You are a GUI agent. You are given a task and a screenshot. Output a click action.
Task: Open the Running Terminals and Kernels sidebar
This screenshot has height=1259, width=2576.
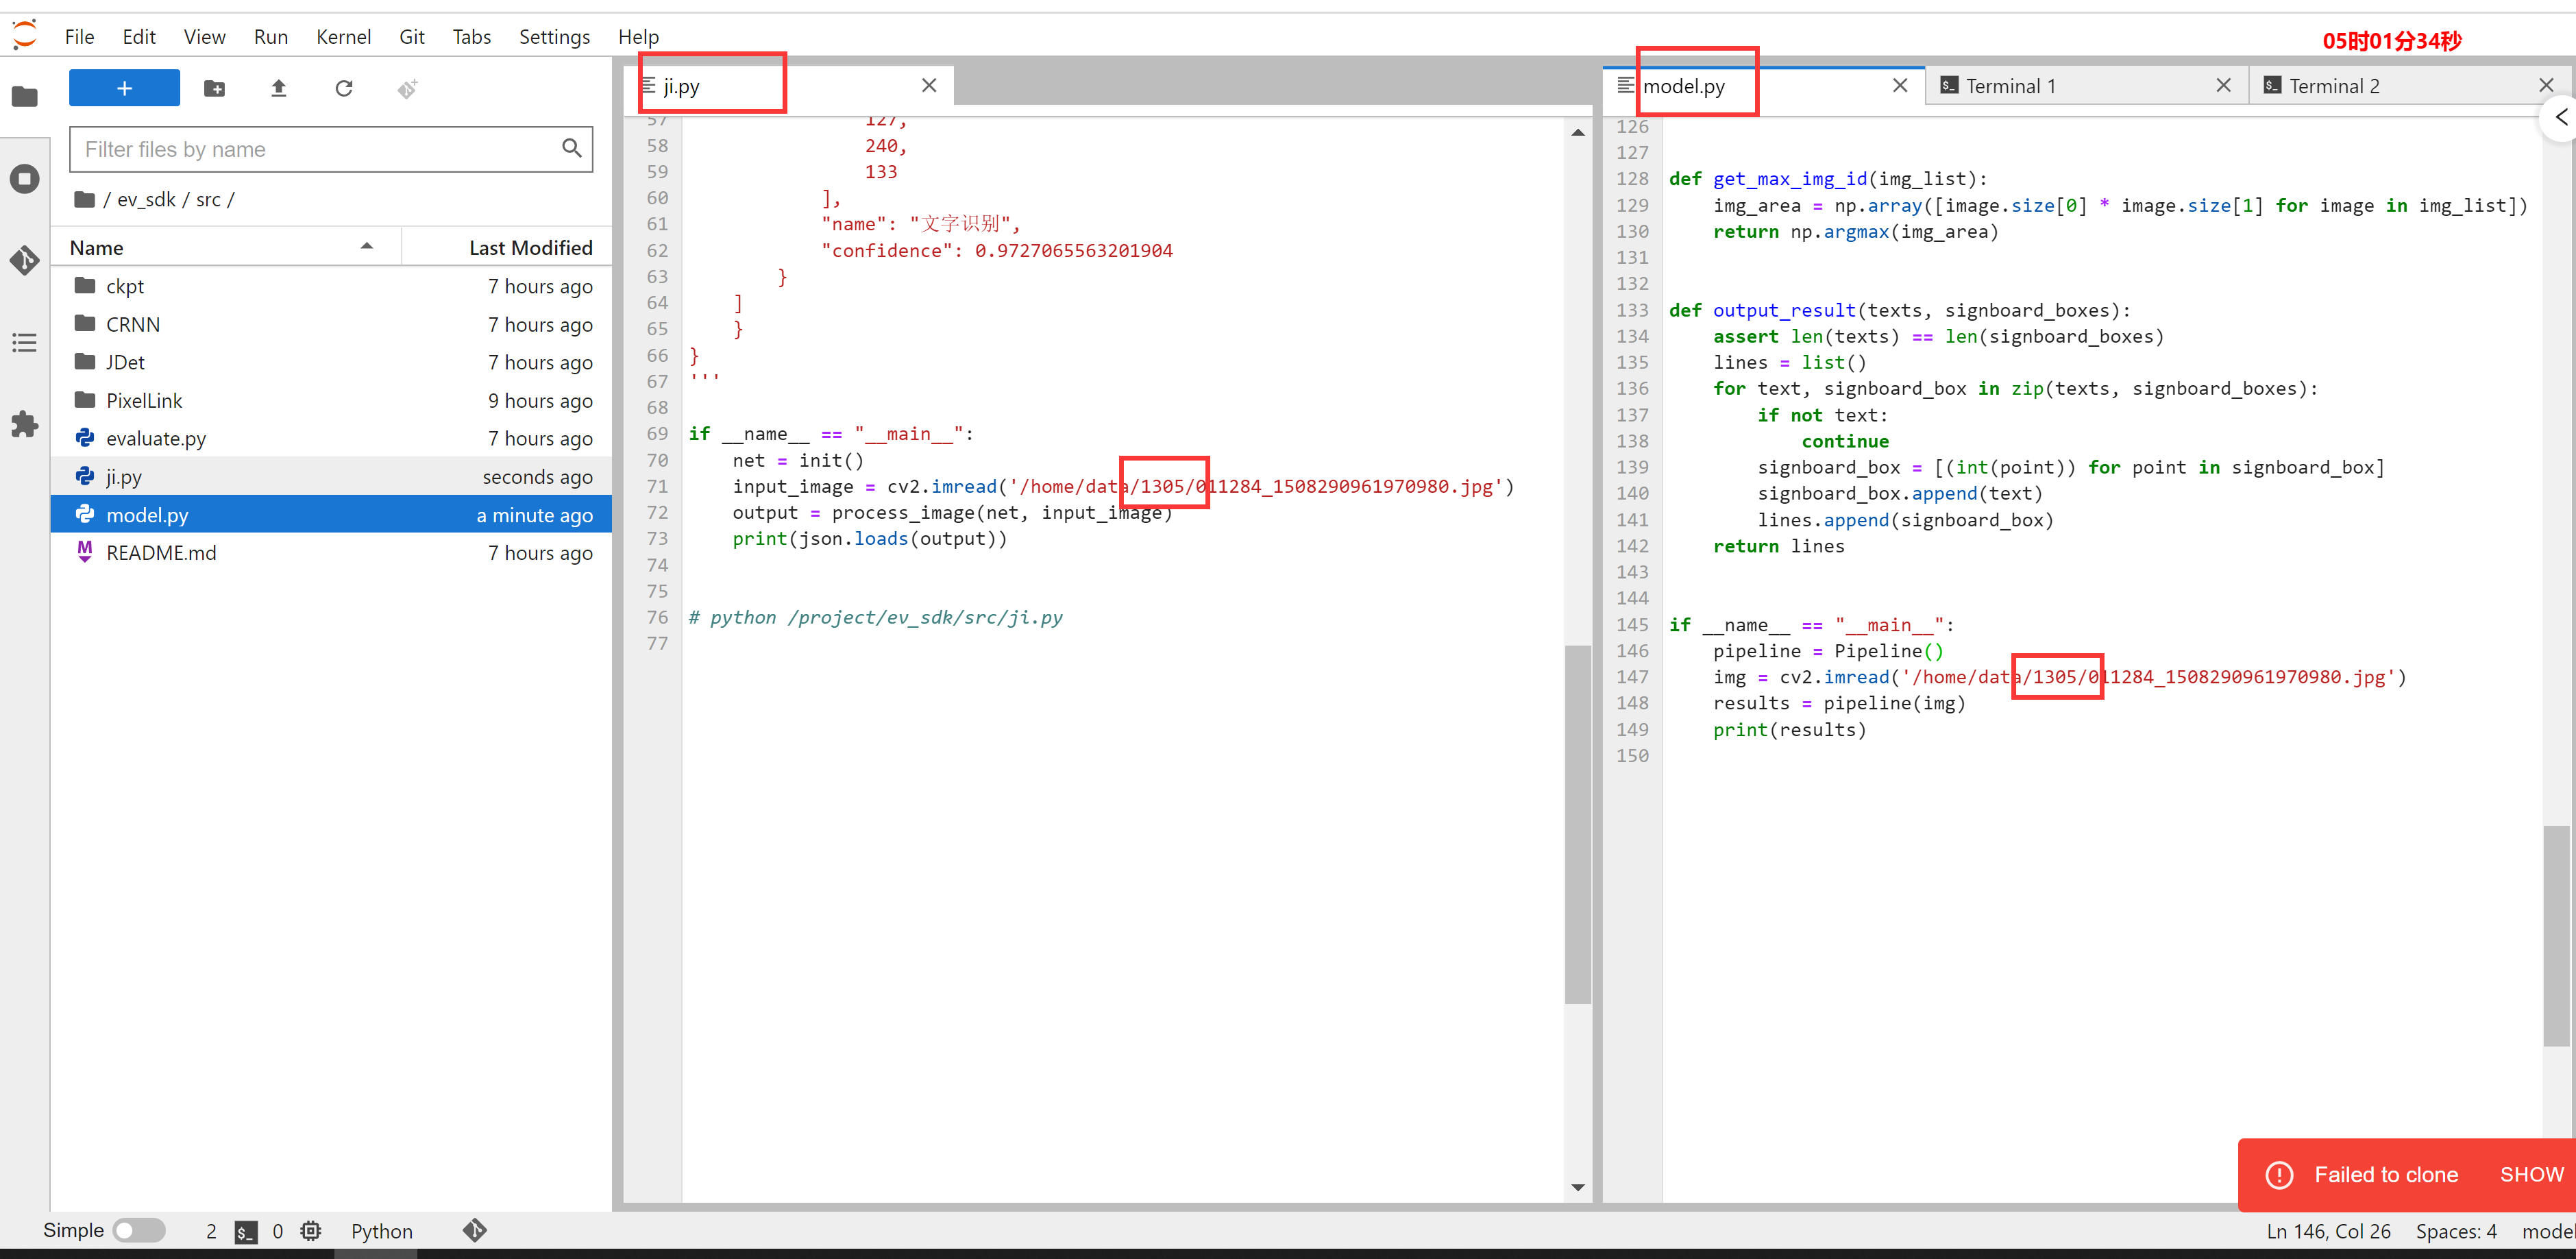click(25, 179)
